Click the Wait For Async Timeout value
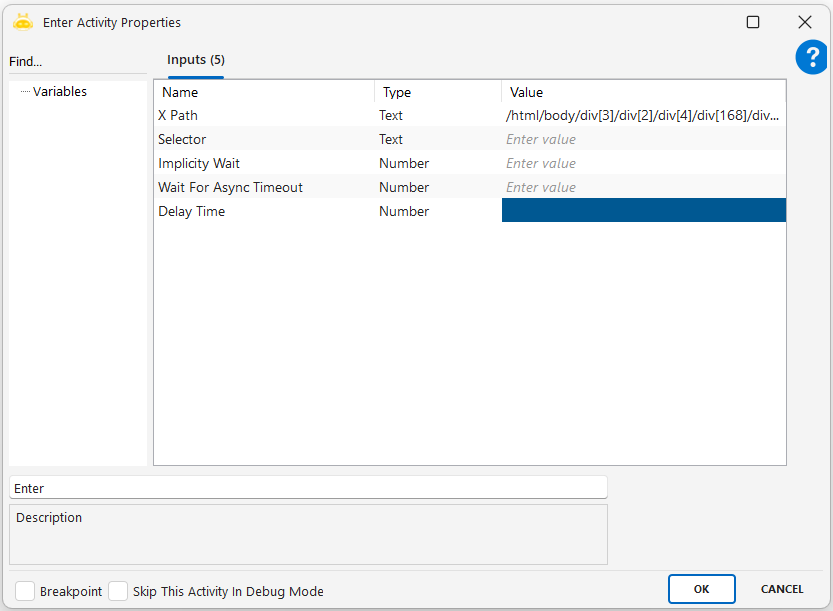 click(643, 188)
